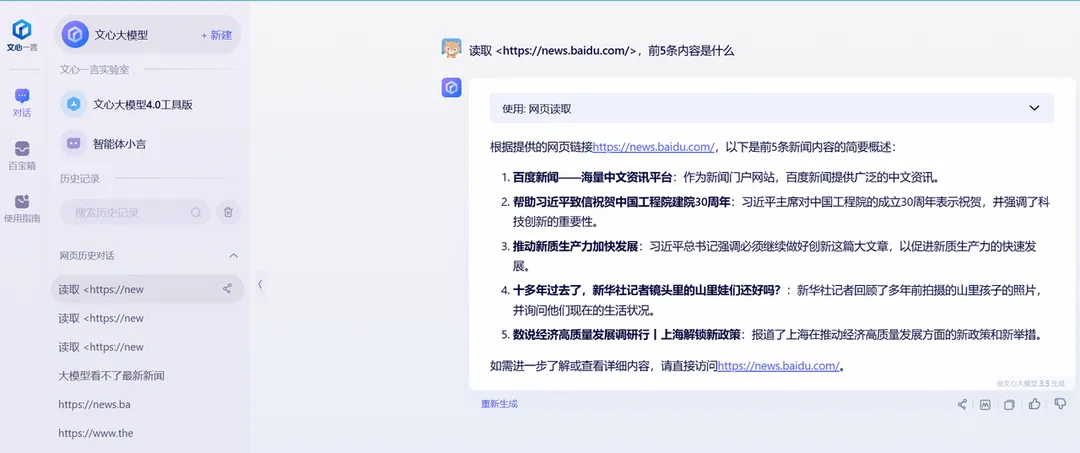1080x453 pixels.
Task: Click the + 新建 button
Action: click(216, 35)
